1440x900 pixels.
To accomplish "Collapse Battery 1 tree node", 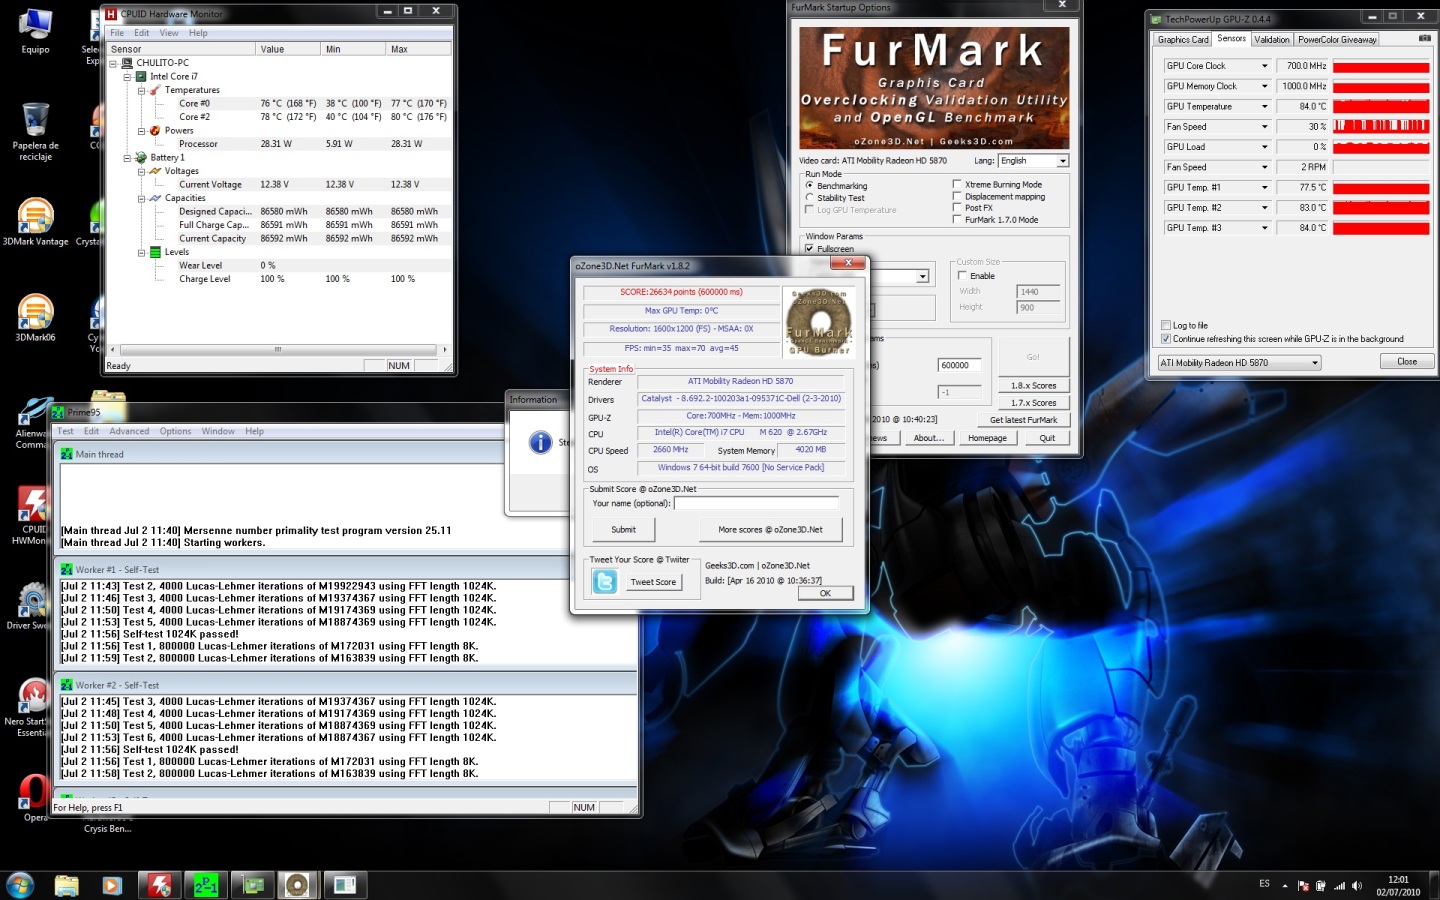I will pos(128,158).
